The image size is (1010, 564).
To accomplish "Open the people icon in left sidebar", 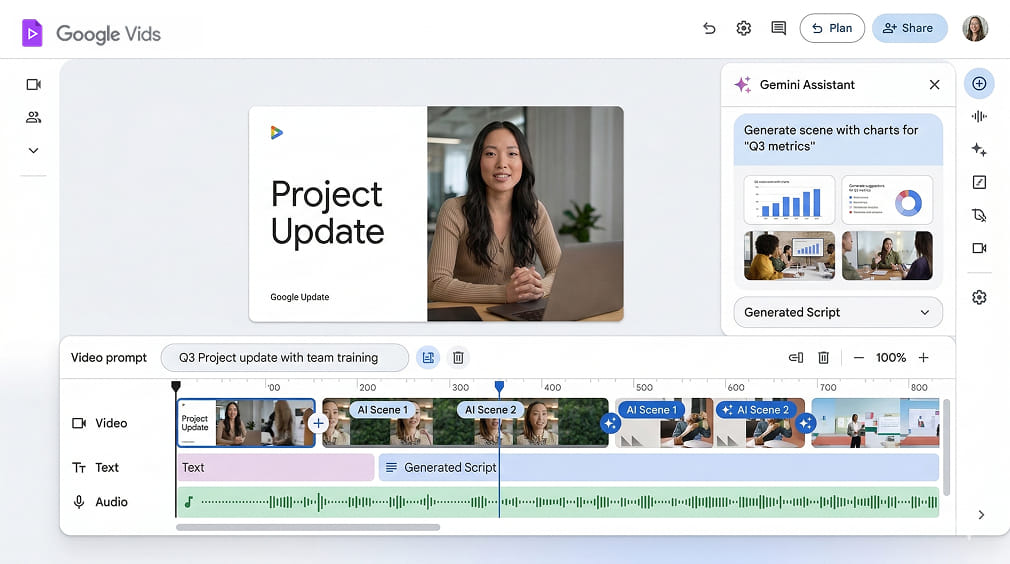I will [33, 117].
